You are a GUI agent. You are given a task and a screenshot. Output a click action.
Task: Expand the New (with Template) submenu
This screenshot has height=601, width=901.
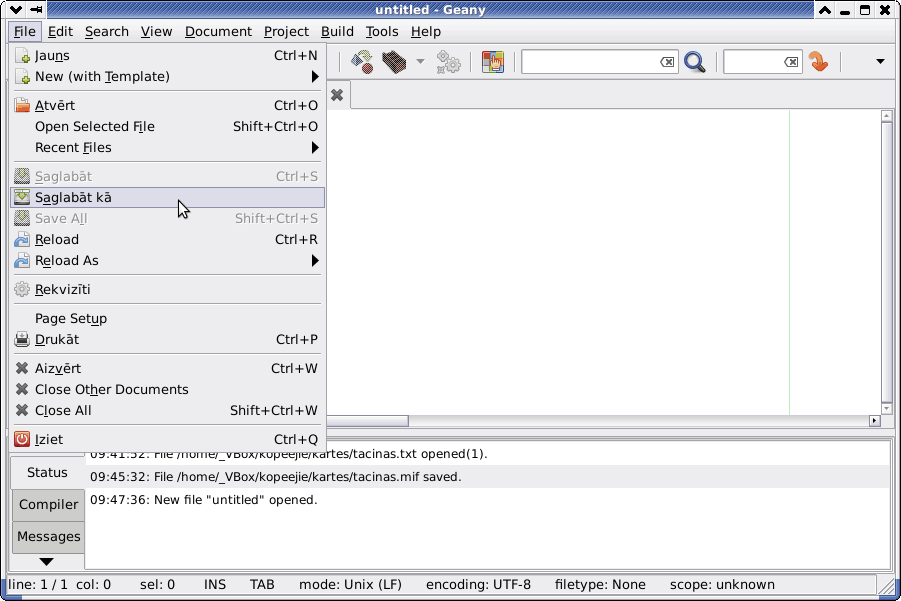coord(168,76)
